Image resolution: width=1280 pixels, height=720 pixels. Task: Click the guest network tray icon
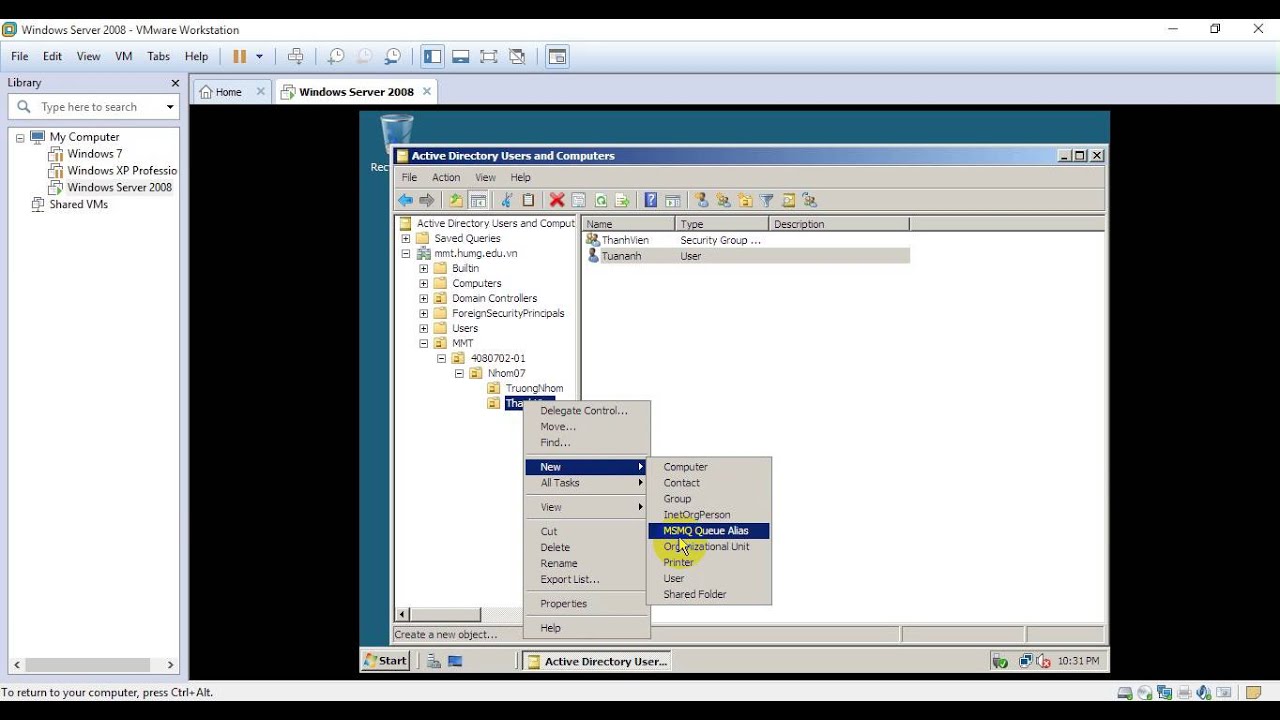[1026, 661]
